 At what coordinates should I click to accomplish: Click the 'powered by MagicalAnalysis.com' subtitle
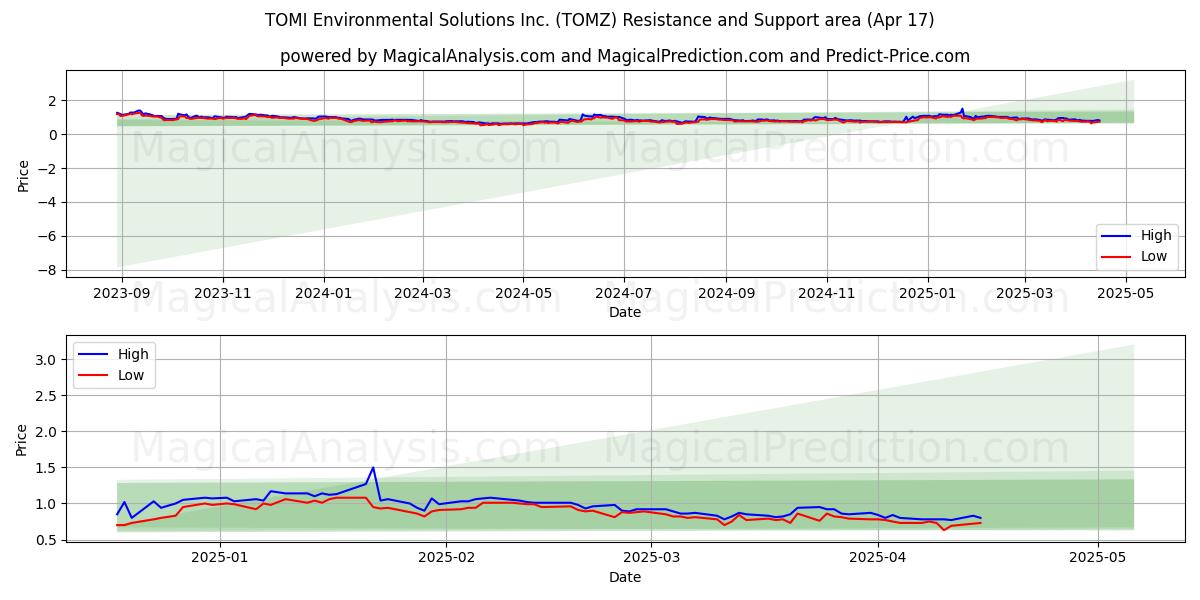pyautogui.click(x=625, y=56)
